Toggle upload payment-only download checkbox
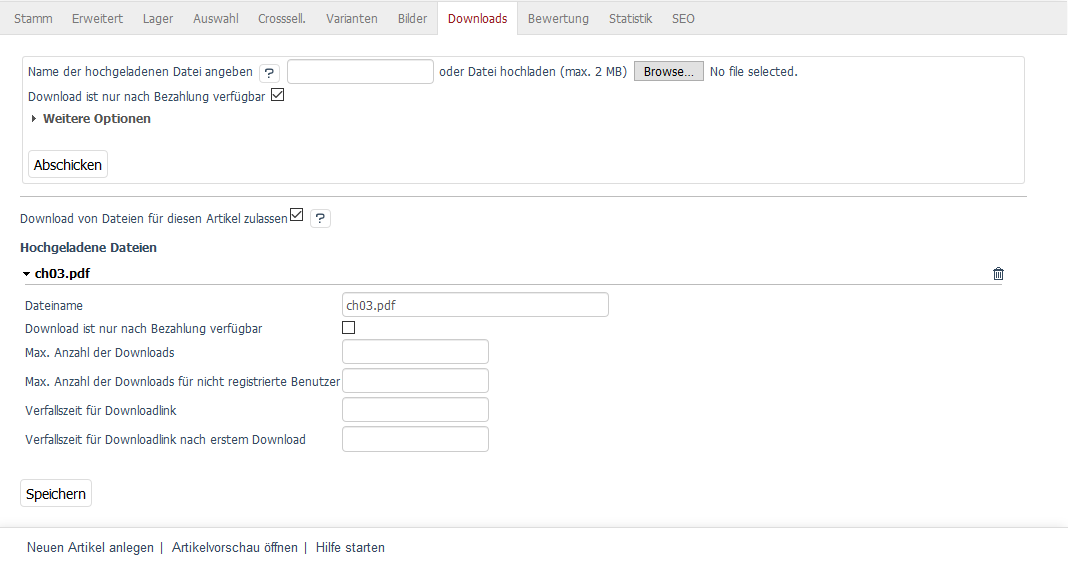This screenshot has width=1068, height=566. tap(278, 96)
